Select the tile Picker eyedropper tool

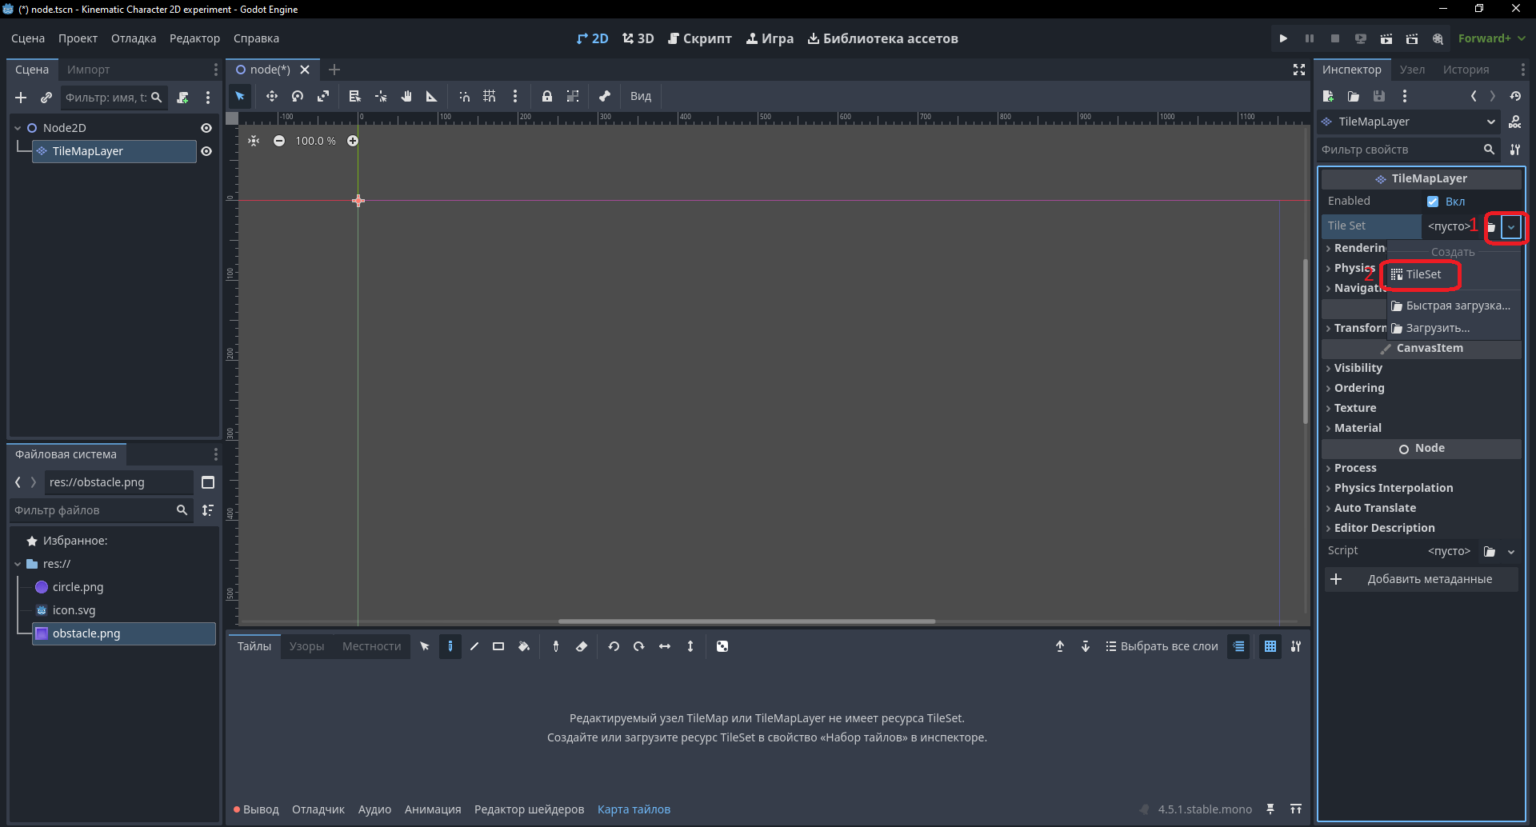point(556,646)
